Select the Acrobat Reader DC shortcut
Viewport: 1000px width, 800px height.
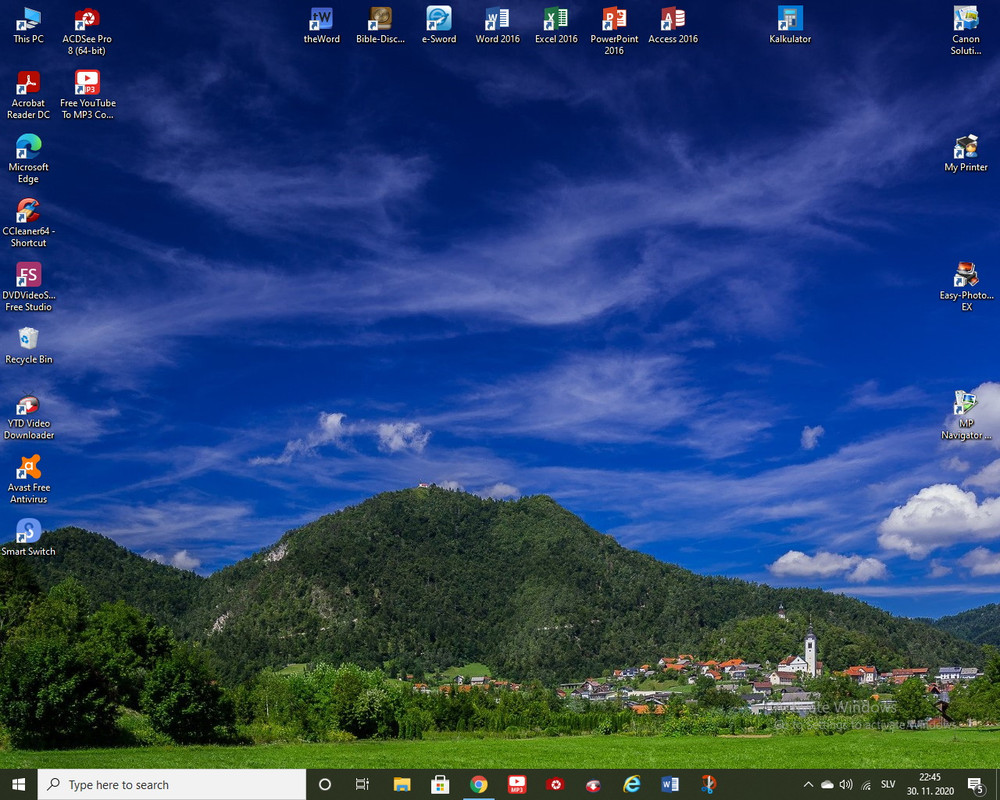point(28,96)
